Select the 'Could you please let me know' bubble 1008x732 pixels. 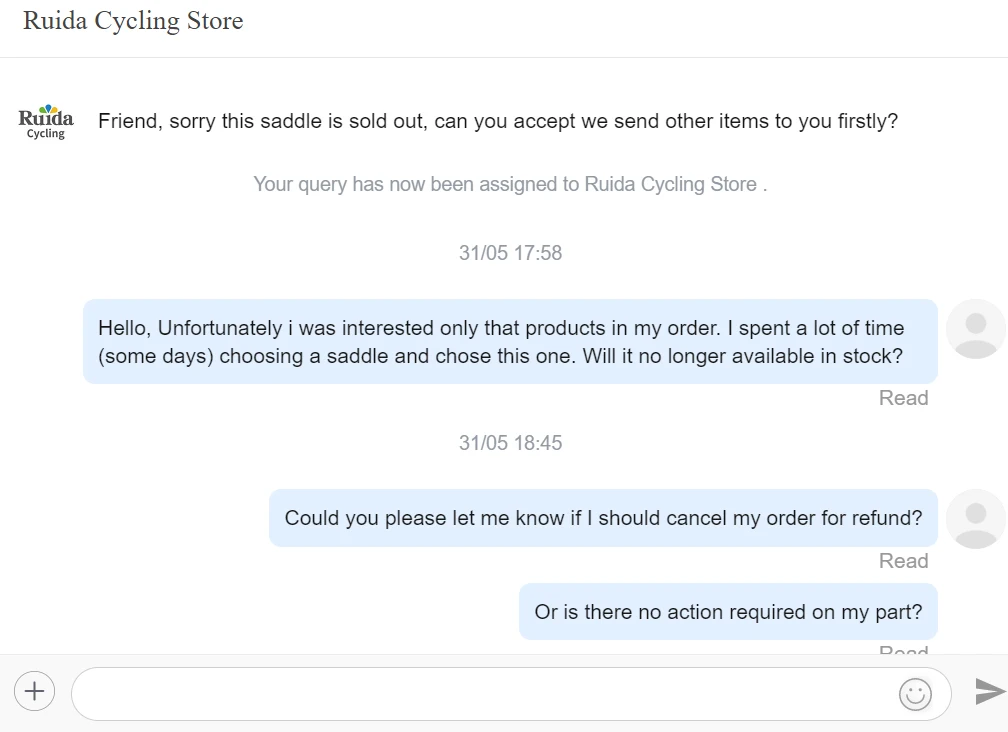tap(603, 518)
